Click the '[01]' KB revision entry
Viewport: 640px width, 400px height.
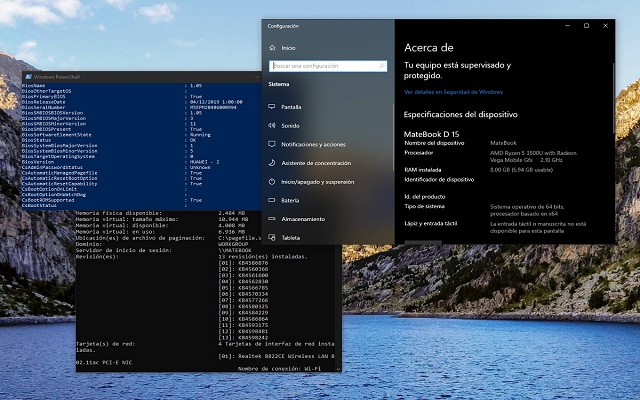(243, 263)
